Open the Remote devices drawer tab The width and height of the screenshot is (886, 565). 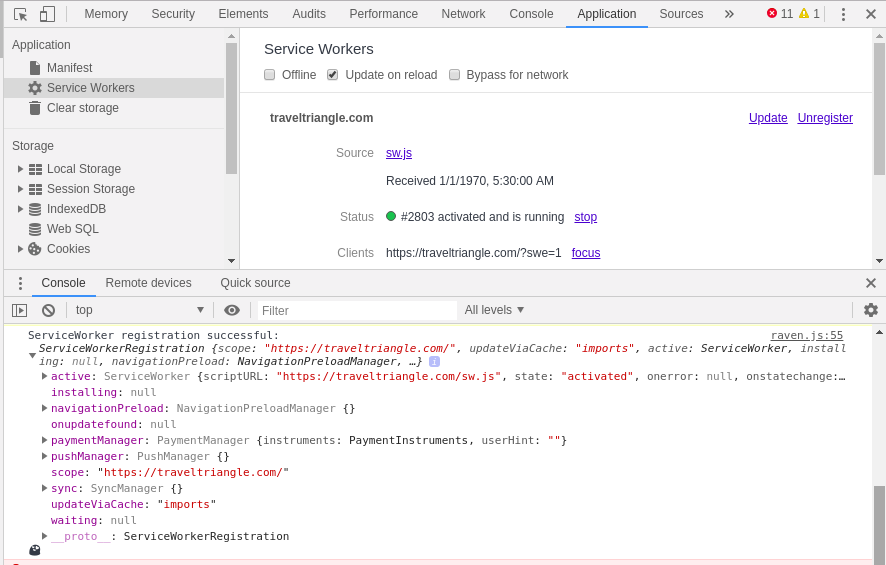[149, 283]
